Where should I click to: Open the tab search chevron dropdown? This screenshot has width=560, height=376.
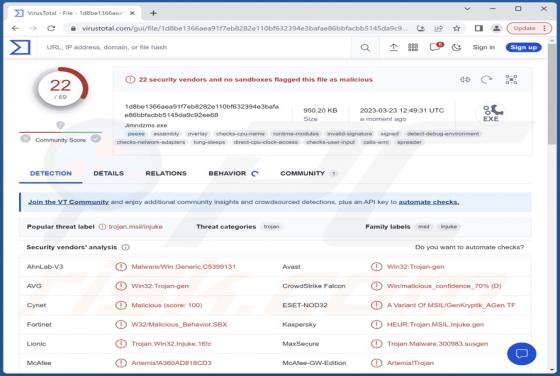467,9
